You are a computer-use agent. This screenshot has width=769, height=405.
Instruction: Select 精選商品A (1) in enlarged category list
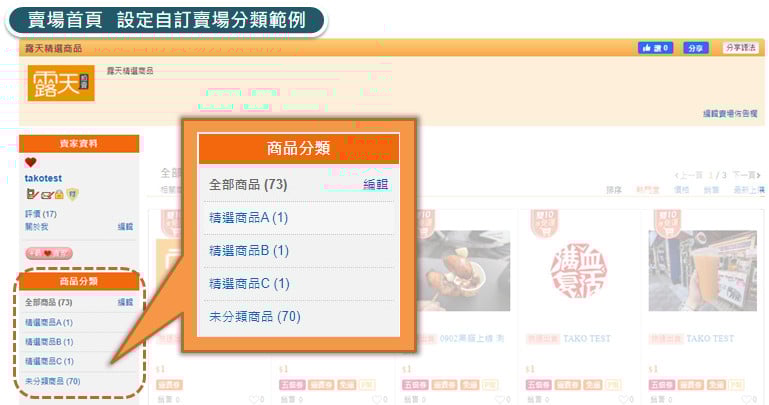click(x=248, y=217)
